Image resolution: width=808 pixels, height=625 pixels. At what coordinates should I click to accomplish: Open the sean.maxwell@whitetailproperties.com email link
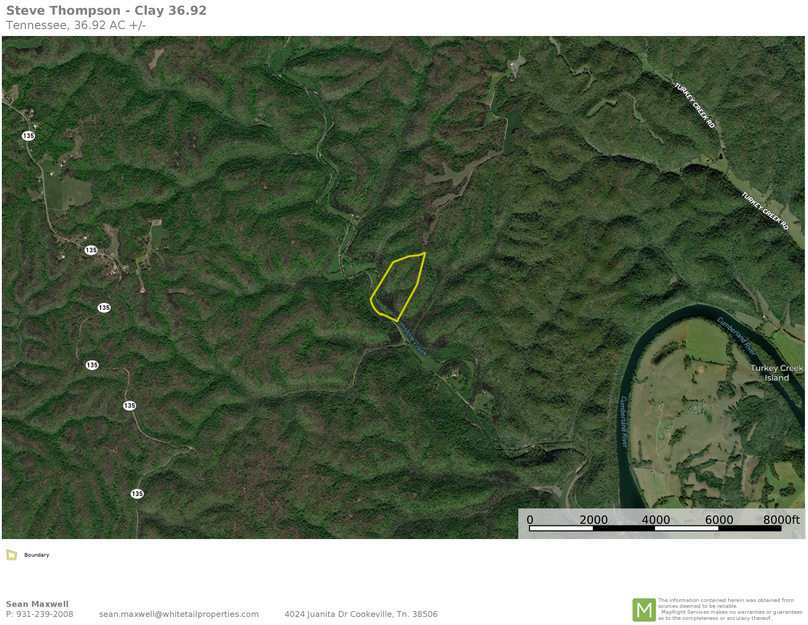(179, 614)
